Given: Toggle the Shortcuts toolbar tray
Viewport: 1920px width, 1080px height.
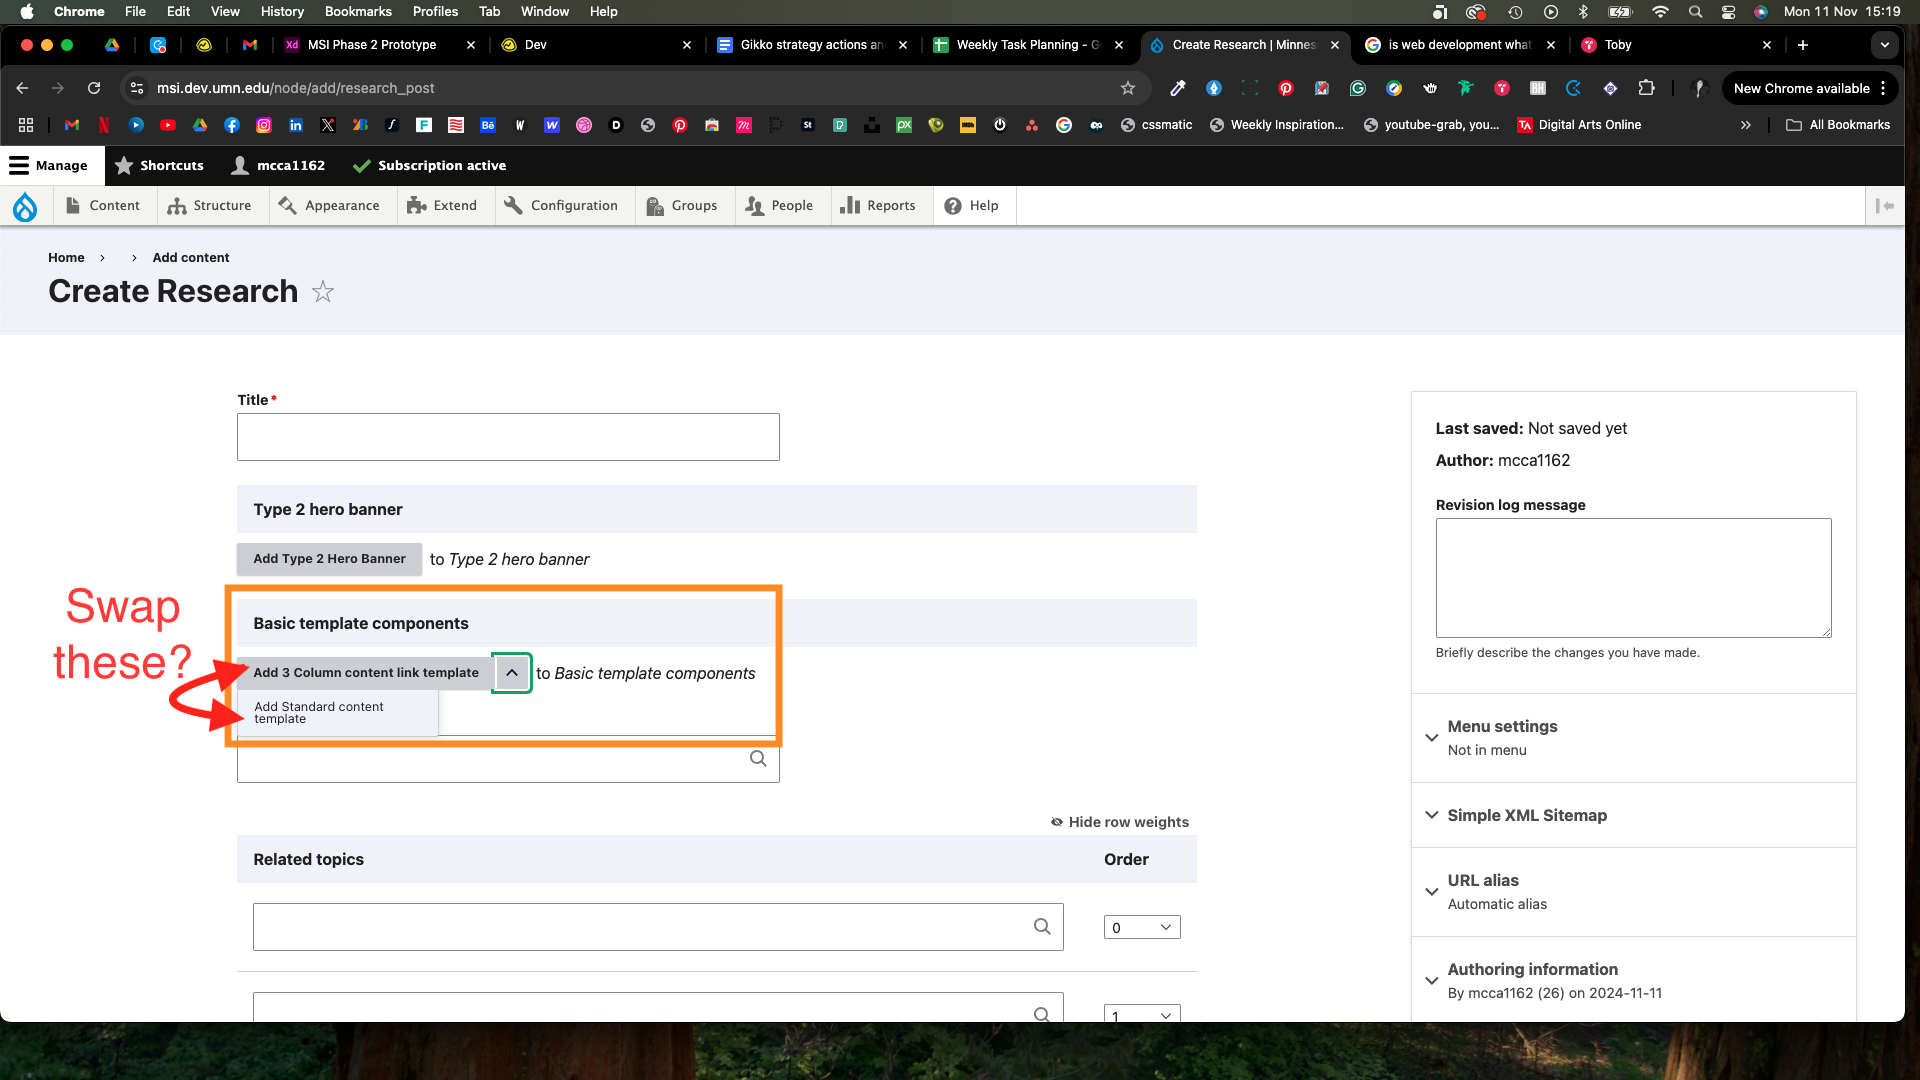Looking at the screenshot, I should click(159, 166).
